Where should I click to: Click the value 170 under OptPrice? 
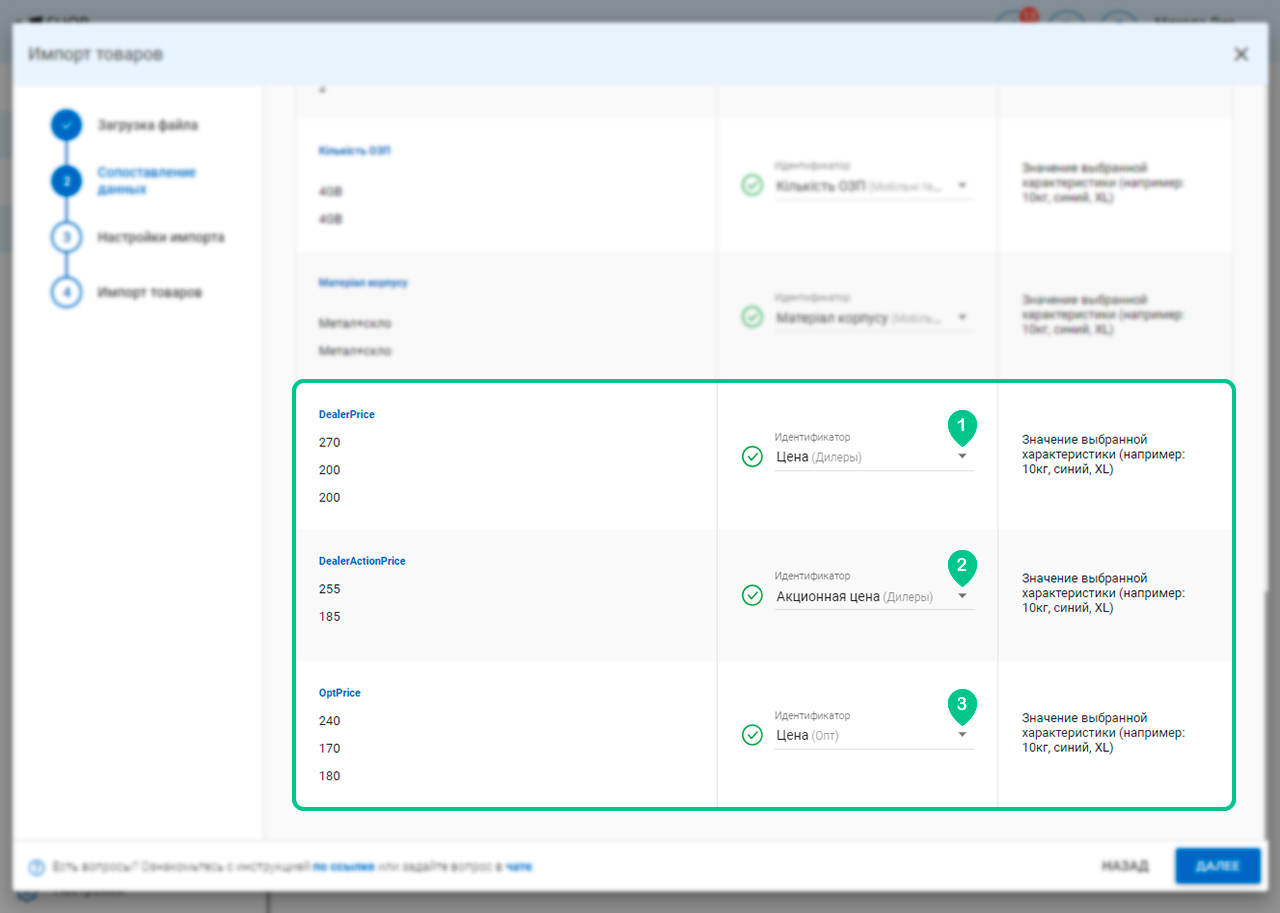click(330, 748)
